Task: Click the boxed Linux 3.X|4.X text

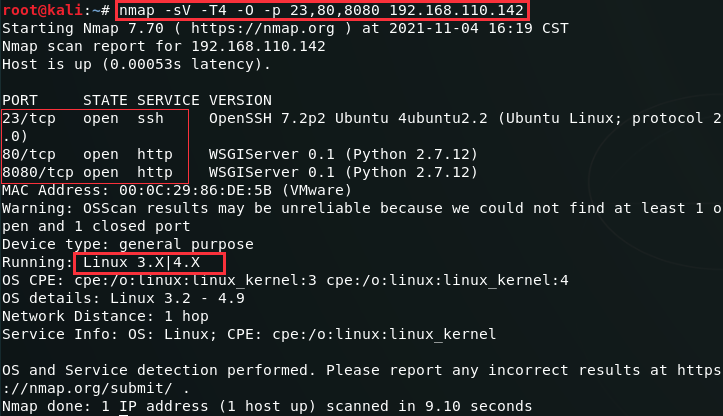Action: [x=141, y=262]
